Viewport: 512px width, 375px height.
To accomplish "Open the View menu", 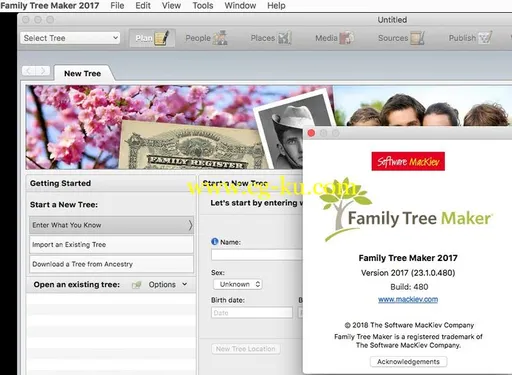I will pos(171,6).
